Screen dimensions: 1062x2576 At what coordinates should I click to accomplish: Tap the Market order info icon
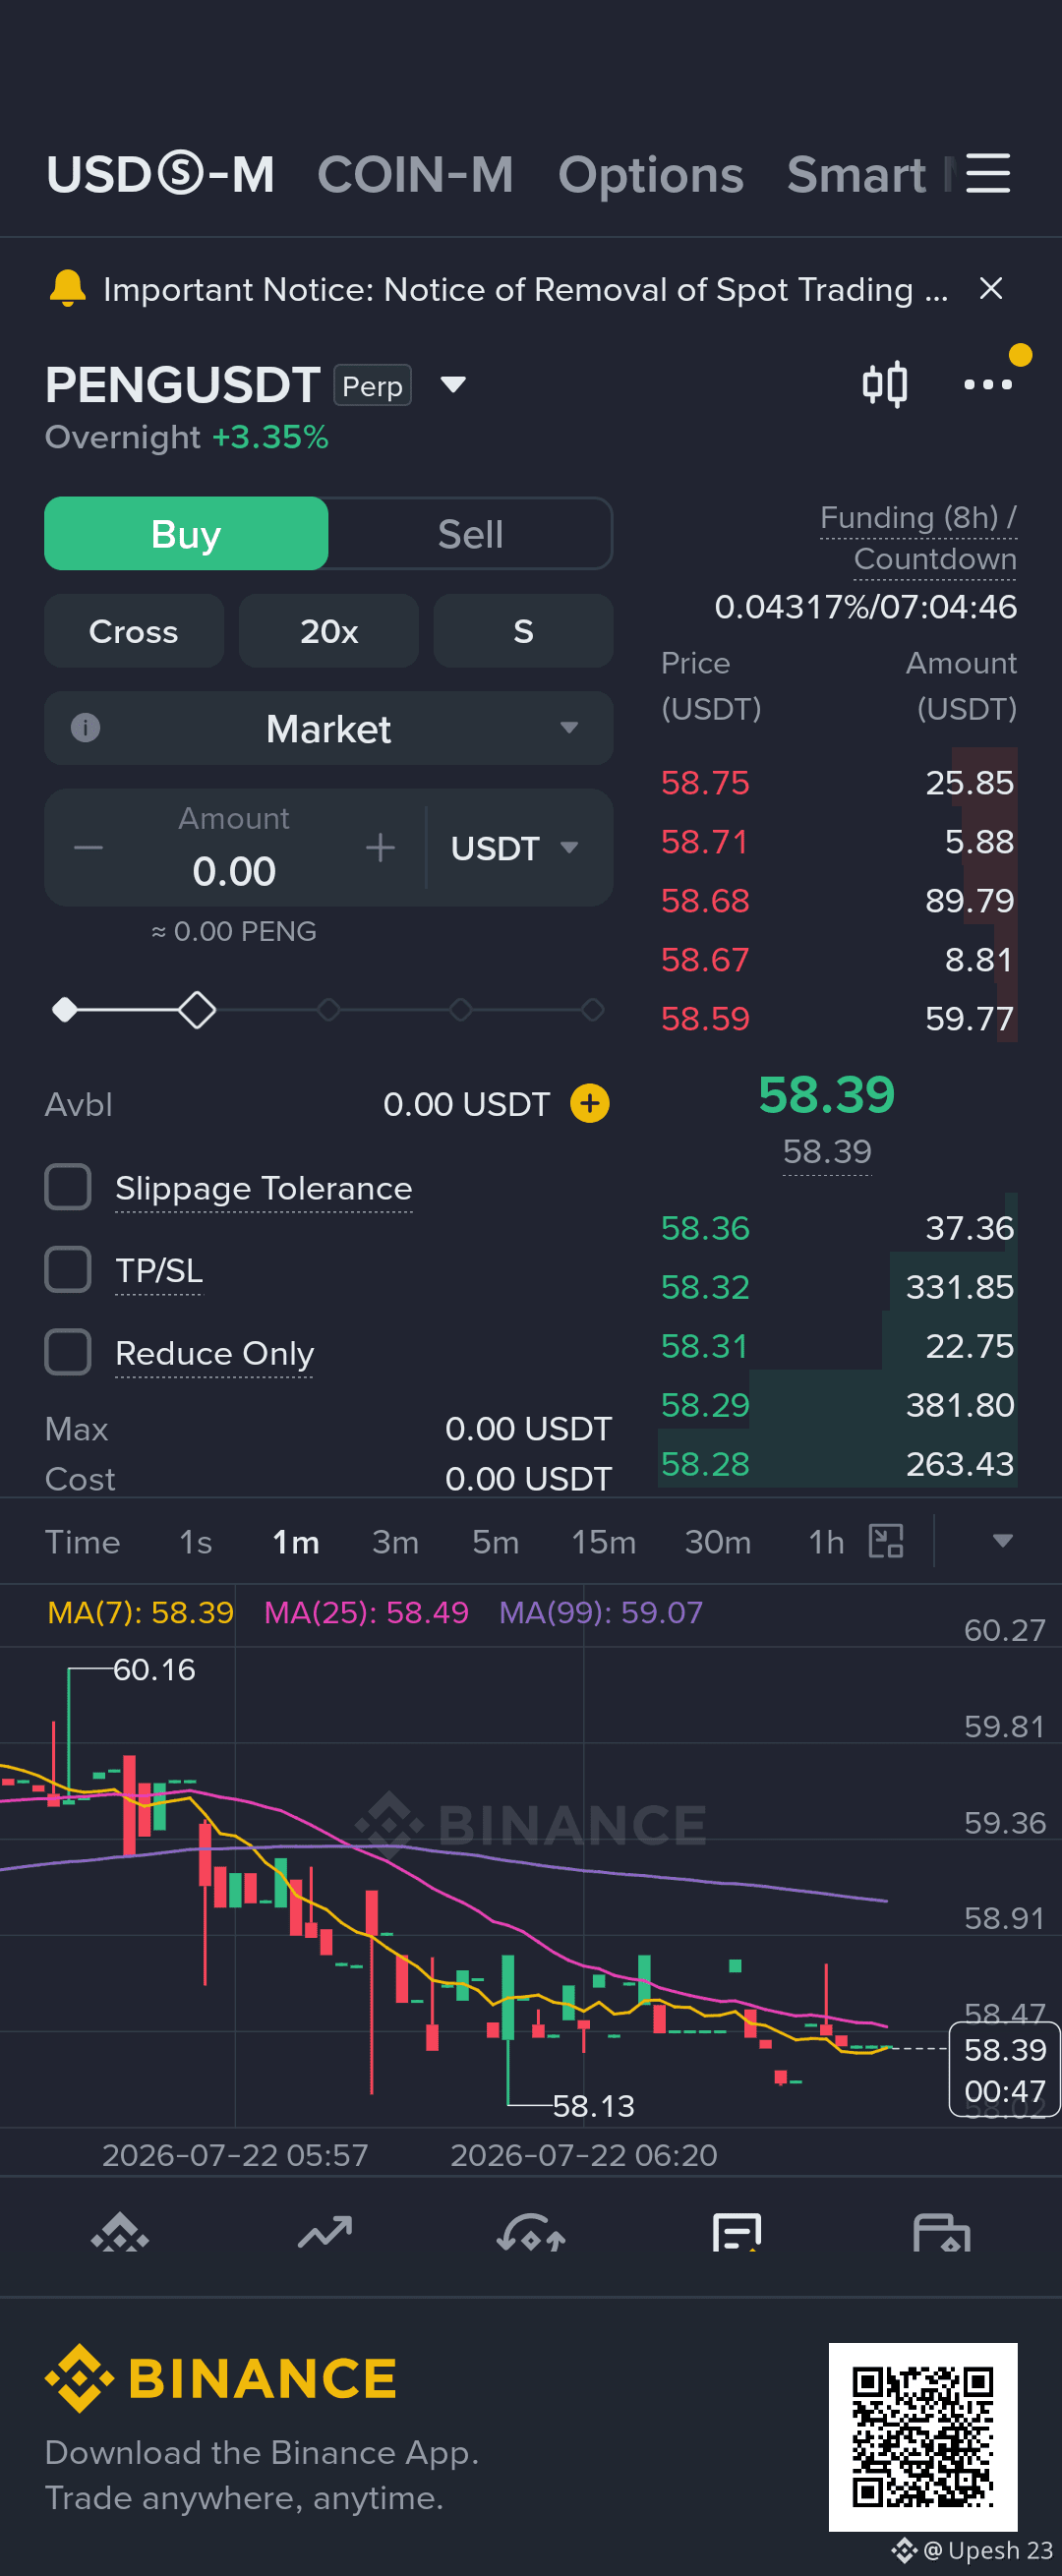click(x=86, y=728)
